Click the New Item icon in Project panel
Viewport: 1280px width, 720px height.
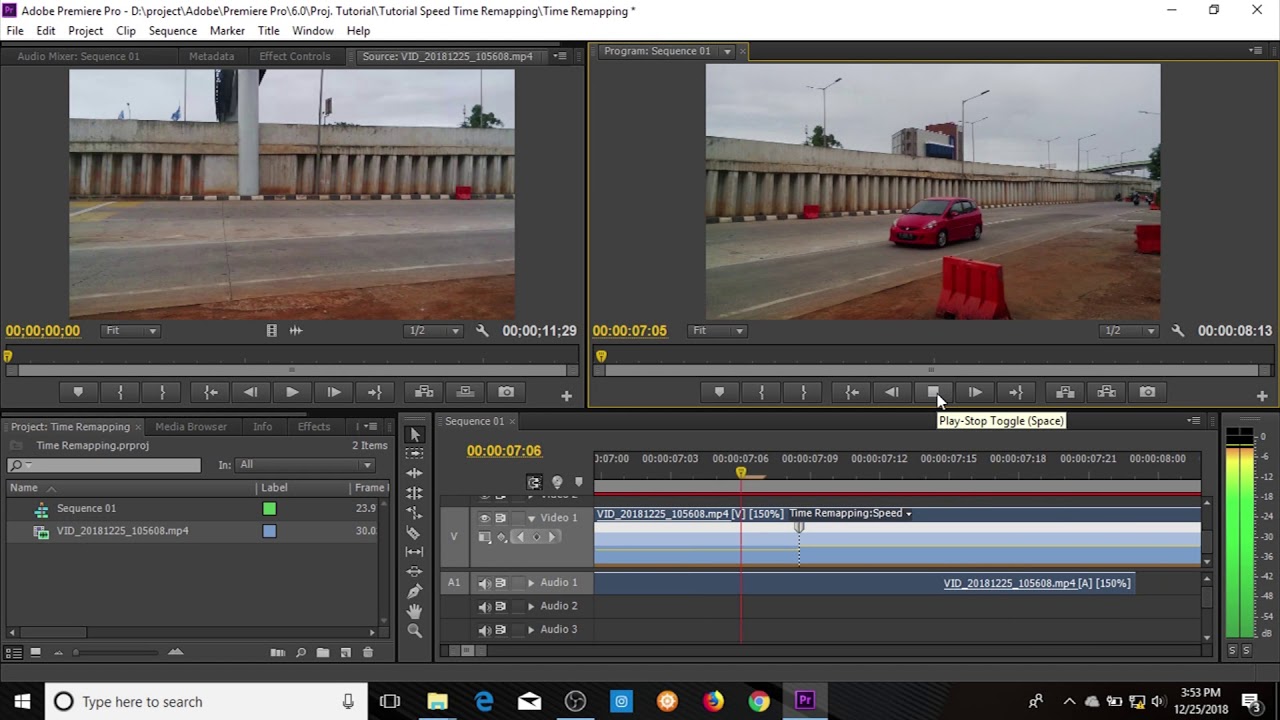[346, 653]
